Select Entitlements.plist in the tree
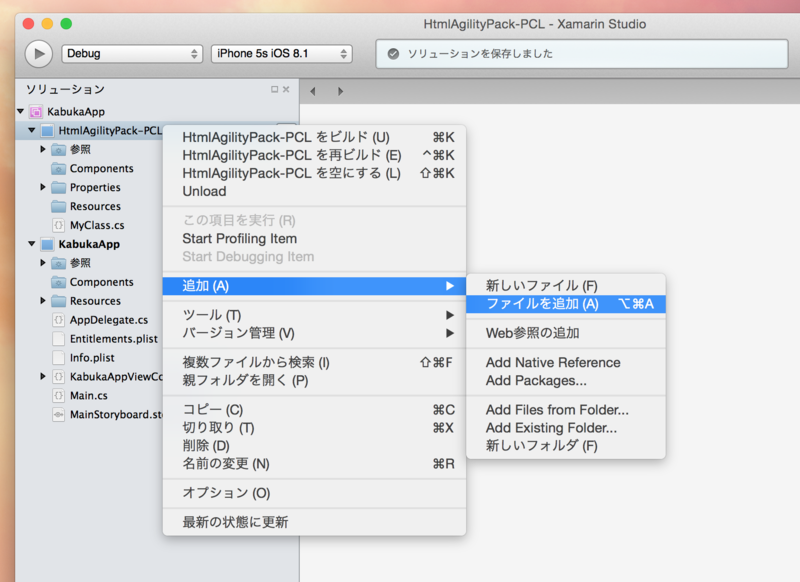800x582 pixels. tap(114, 339)
